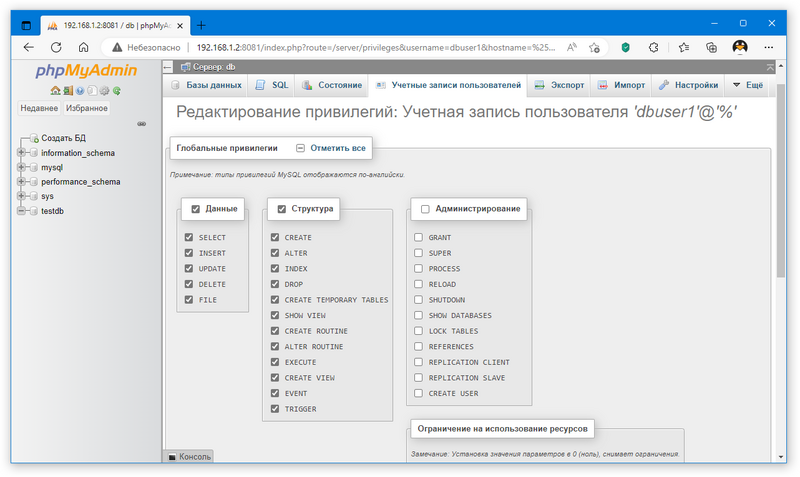Open the Состояние tab

click(332, 85)
